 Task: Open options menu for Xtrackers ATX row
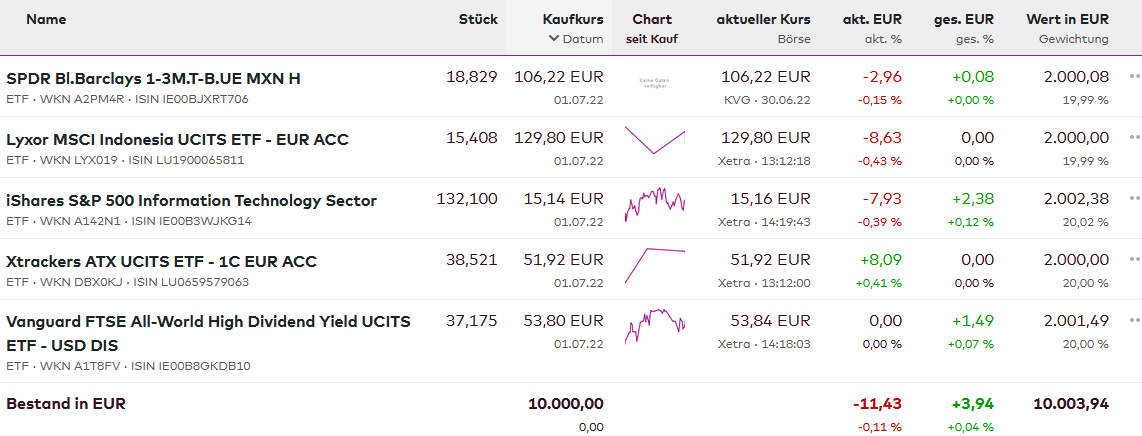click(1134, 259)
